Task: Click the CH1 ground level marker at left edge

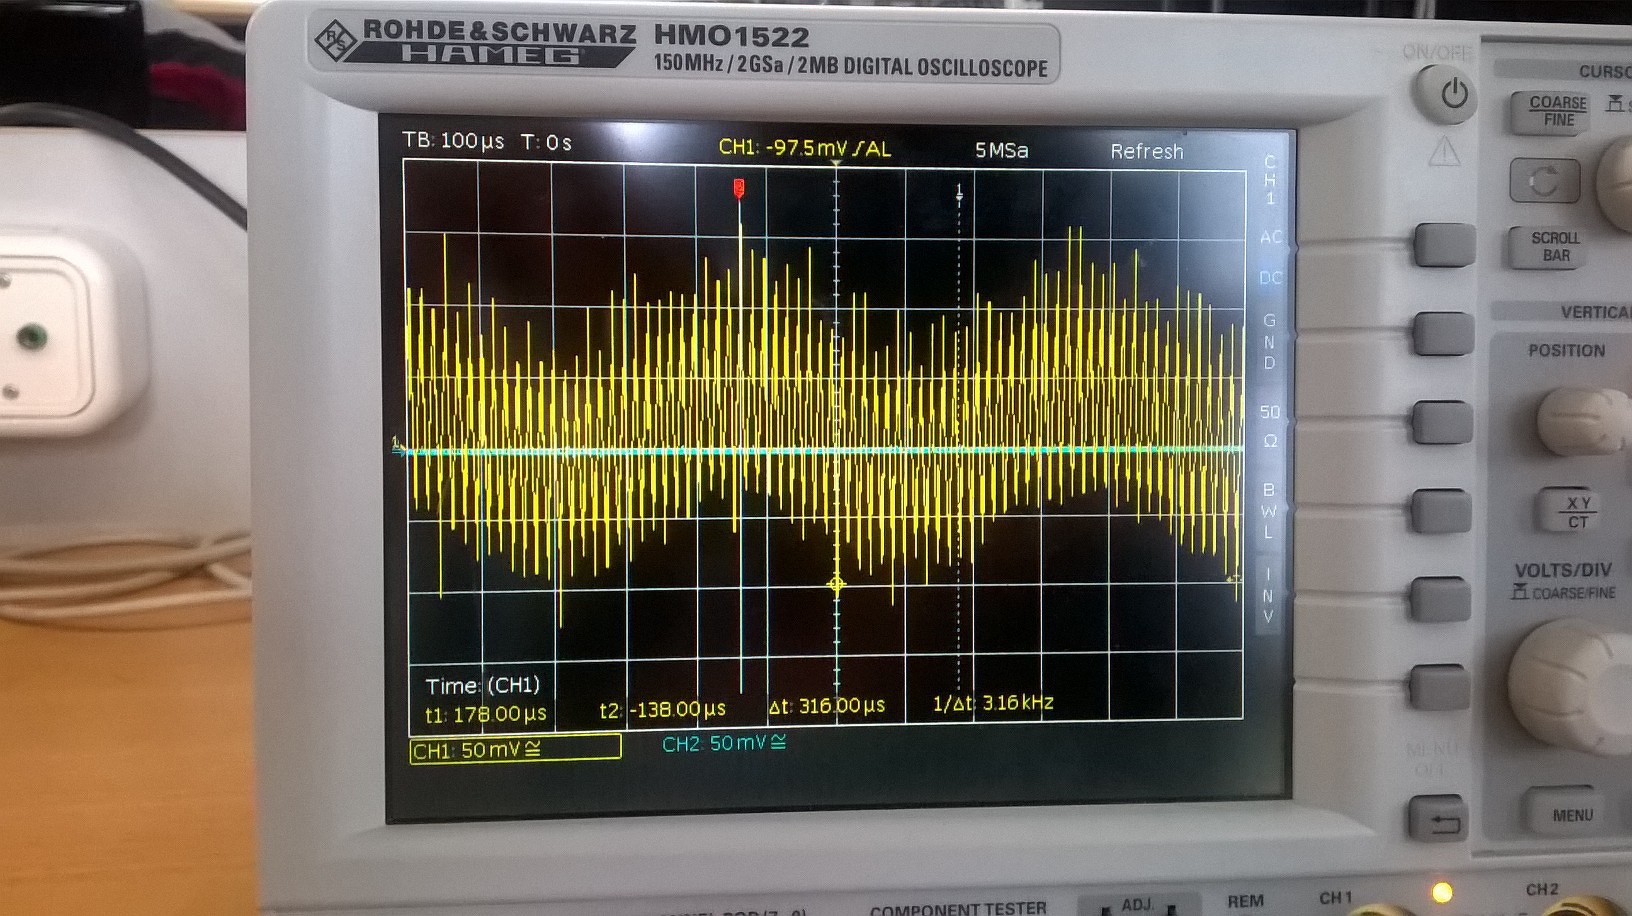Action: 398,445
